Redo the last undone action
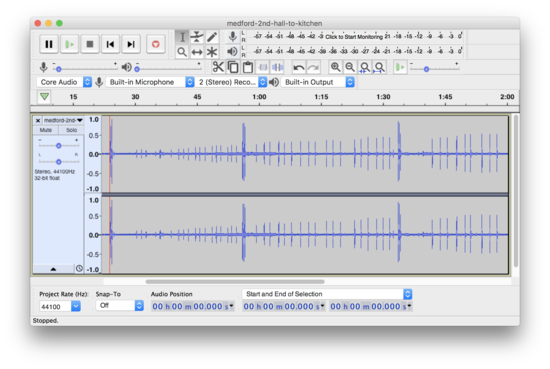This screenshot has width=550, height=369. click(x=313, y=67)
